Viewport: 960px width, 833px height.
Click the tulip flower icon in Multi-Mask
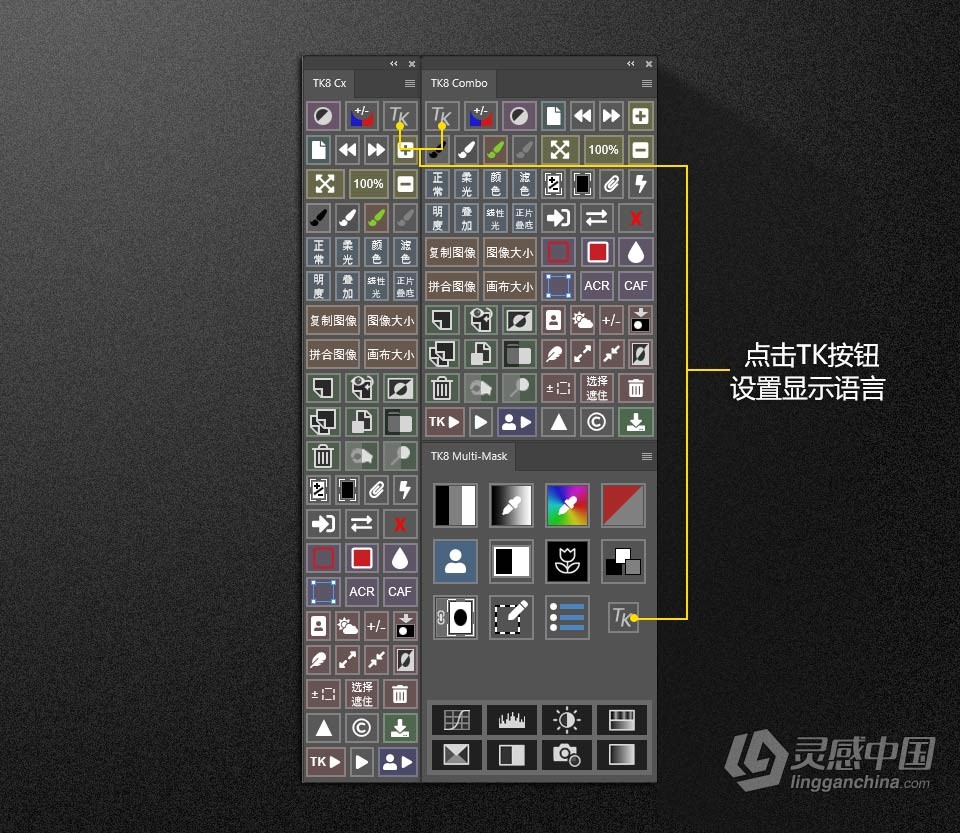coord(567,561)
